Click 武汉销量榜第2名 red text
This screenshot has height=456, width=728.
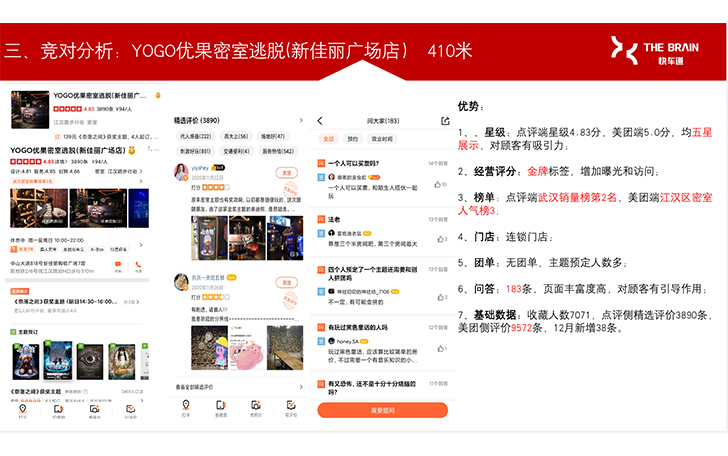tap(577, 197)
